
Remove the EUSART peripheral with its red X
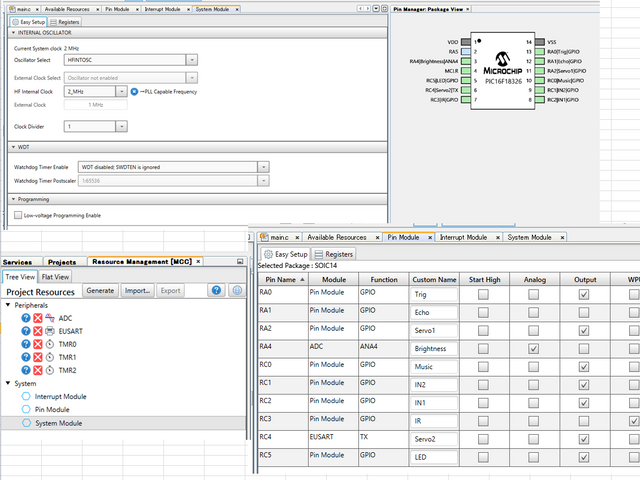pos(37,331)
